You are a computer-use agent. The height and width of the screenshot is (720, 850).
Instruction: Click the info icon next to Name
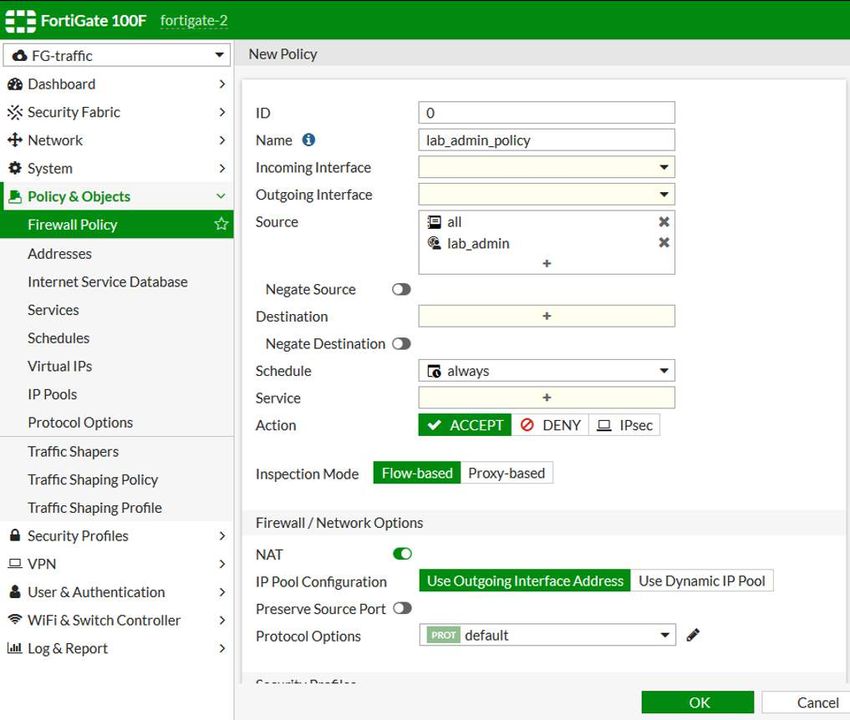coord(308,140)
